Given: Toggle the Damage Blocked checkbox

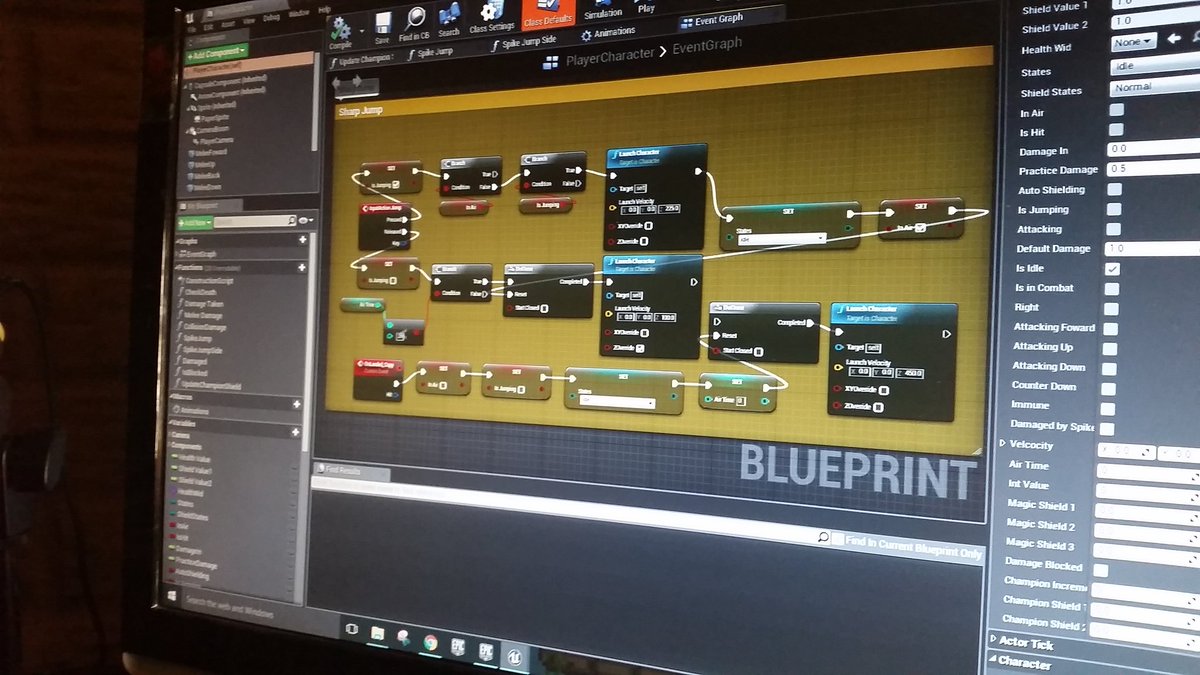Looking at the screenshot, I should 1101,568.
